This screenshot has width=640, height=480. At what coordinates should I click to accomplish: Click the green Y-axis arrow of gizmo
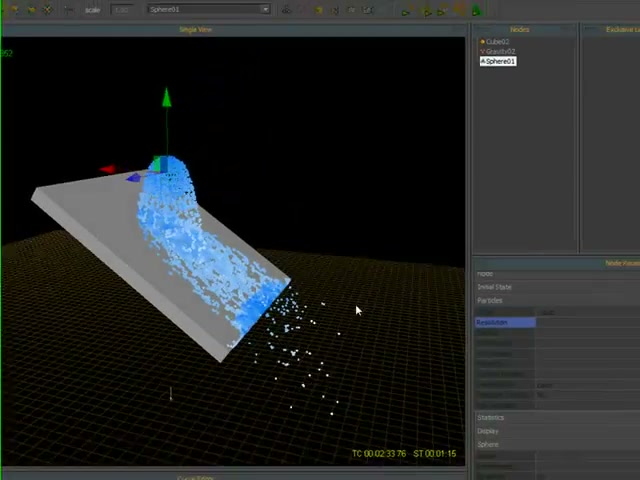[x=167, y=98]
